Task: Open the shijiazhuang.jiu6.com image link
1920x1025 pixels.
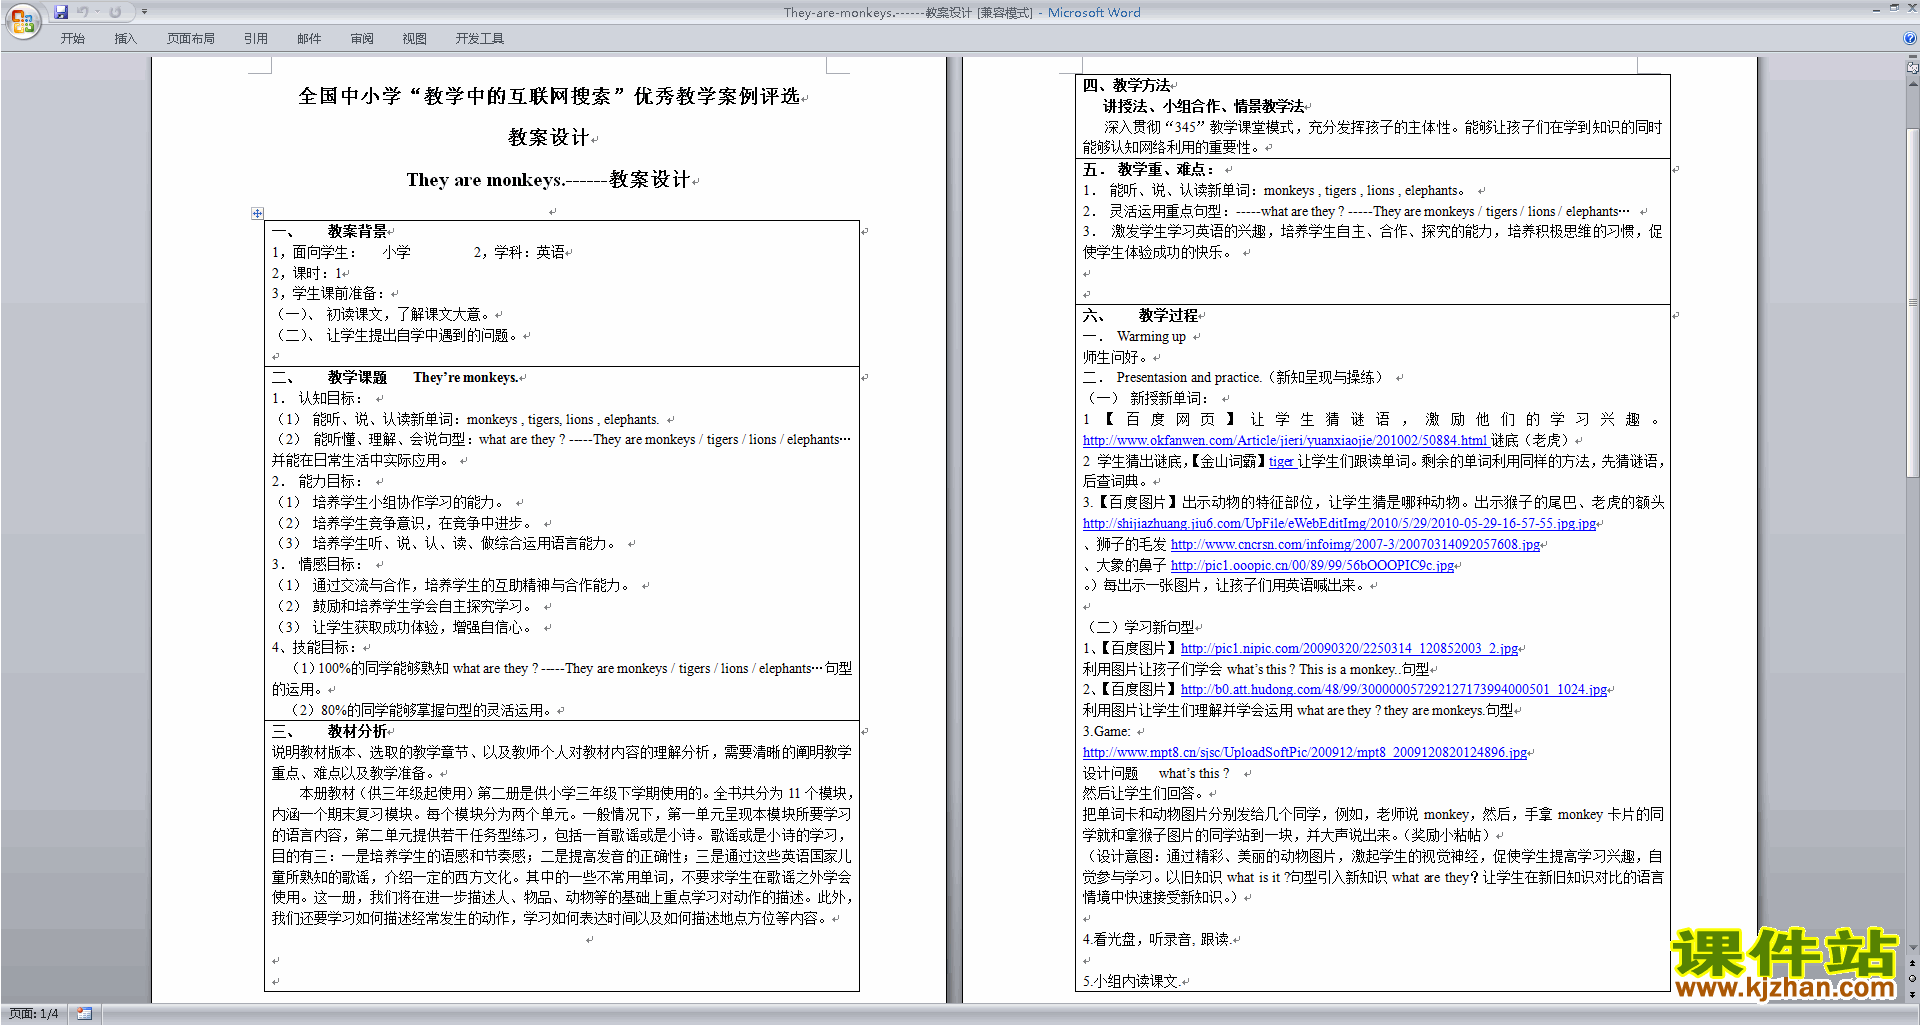Action: tap(1339, 523)
